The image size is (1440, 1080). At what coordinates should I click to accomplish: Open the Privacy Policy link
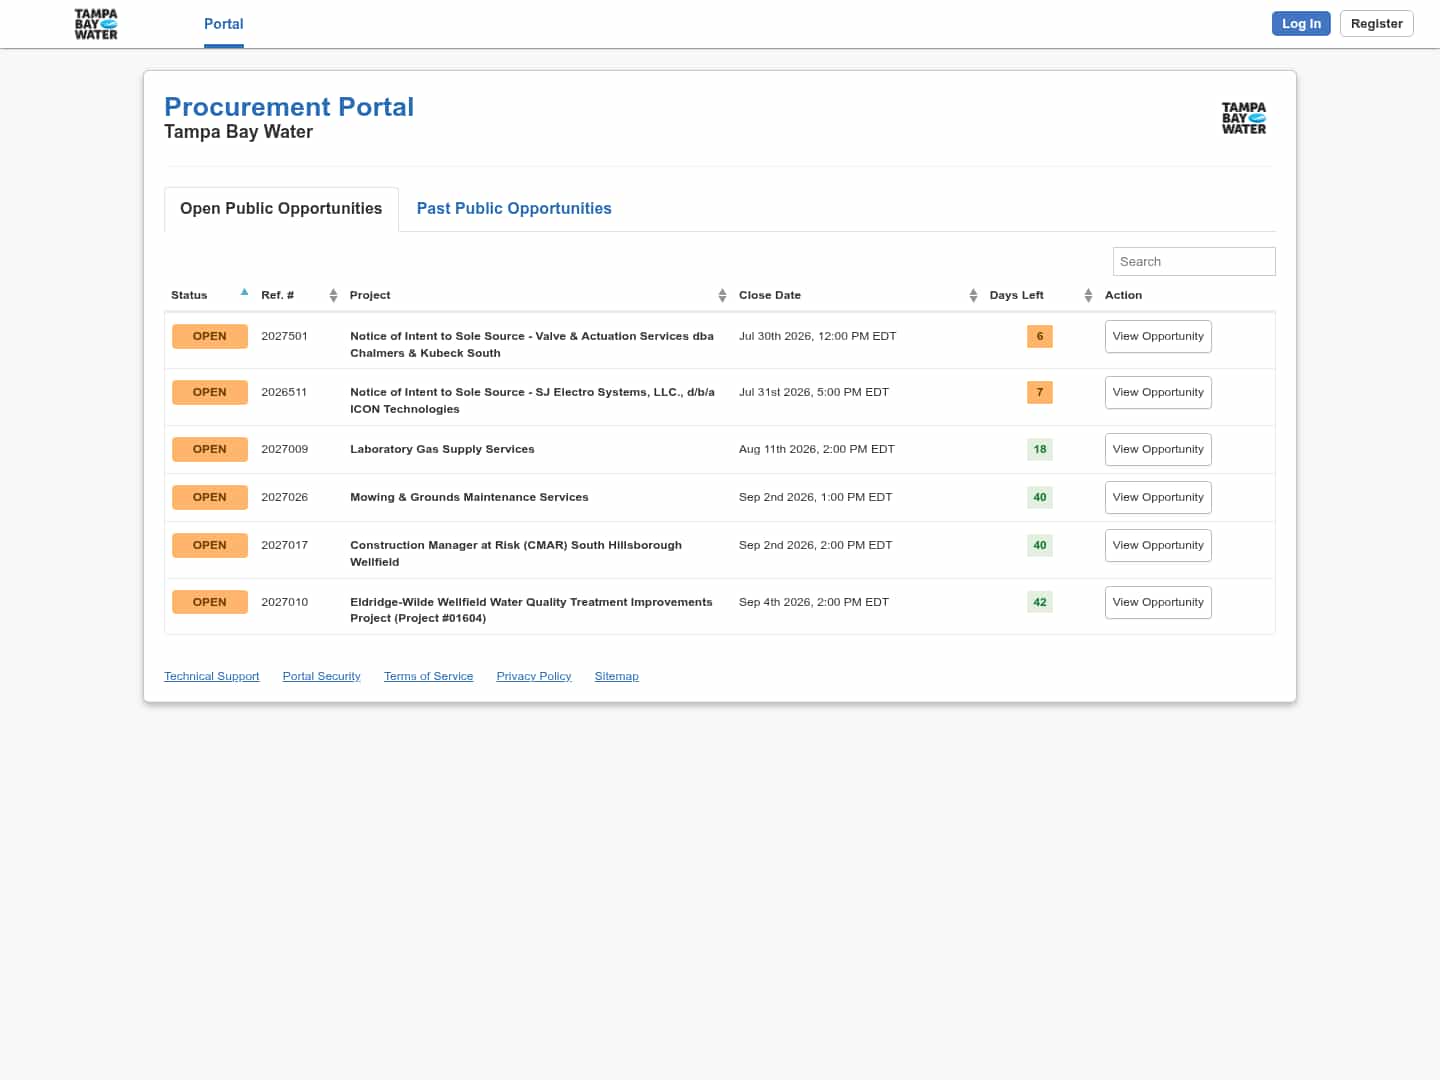pyautogui.click(x=534, y=676)
